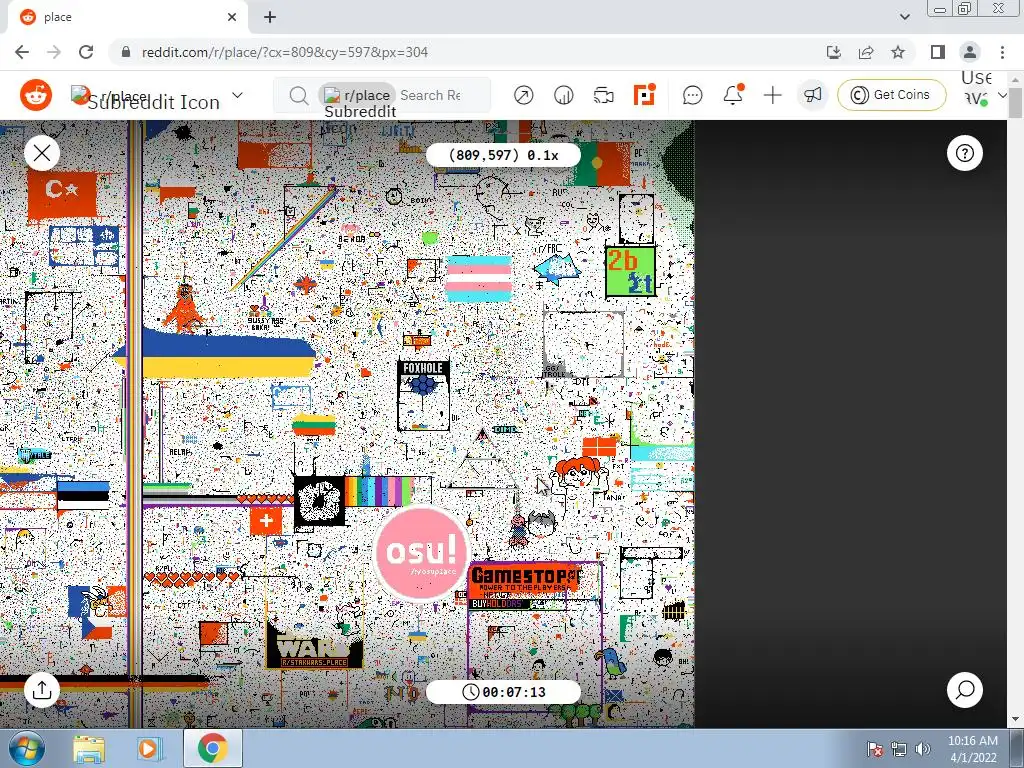The height and width of the screenshot is (768, 1024).
Task: Click the share canvas upload icon
Action: click(x=42, y=690)
